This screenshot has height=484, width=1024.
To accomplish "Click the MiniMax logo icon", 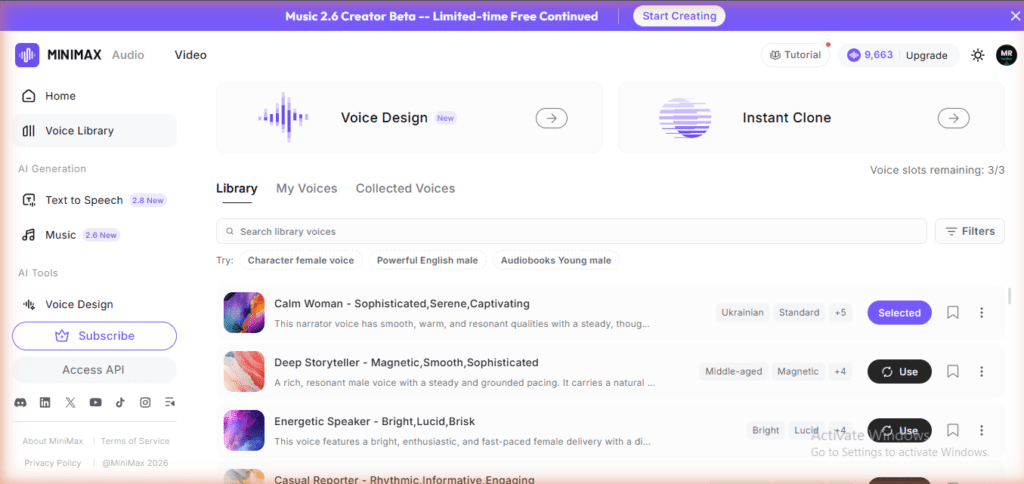I will click(27, 56).
